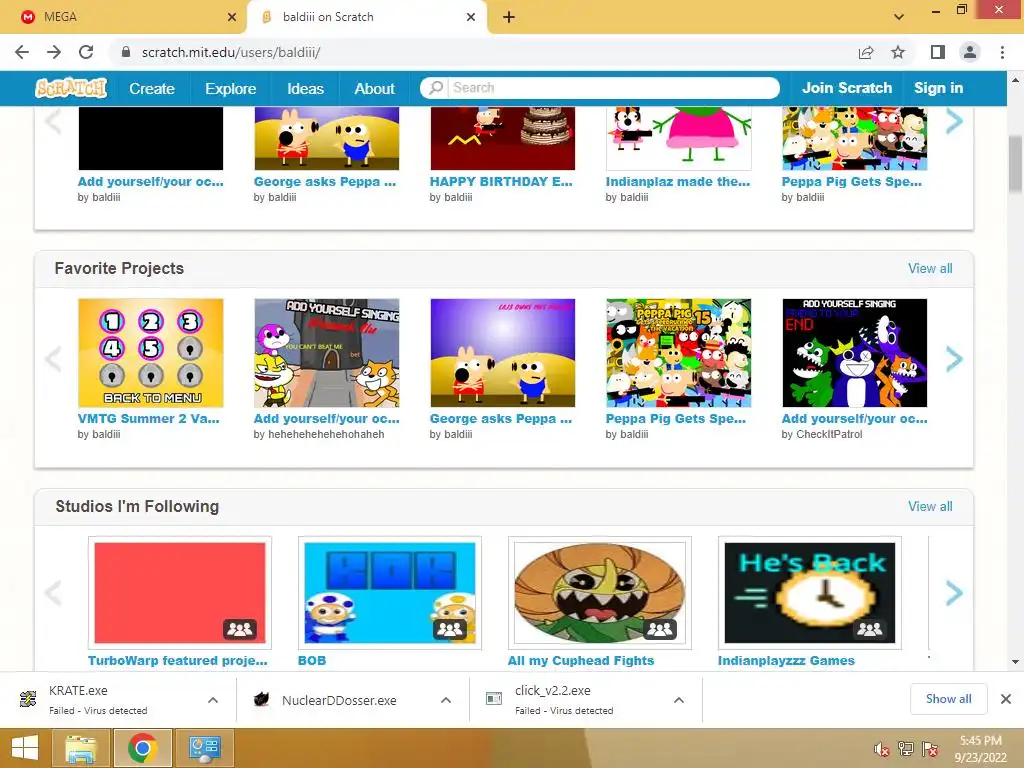Viewport: 1024px width, 768px height.
Task: Open project by hehehehehehehohaheh thumbnail
Action: point(327,353)
